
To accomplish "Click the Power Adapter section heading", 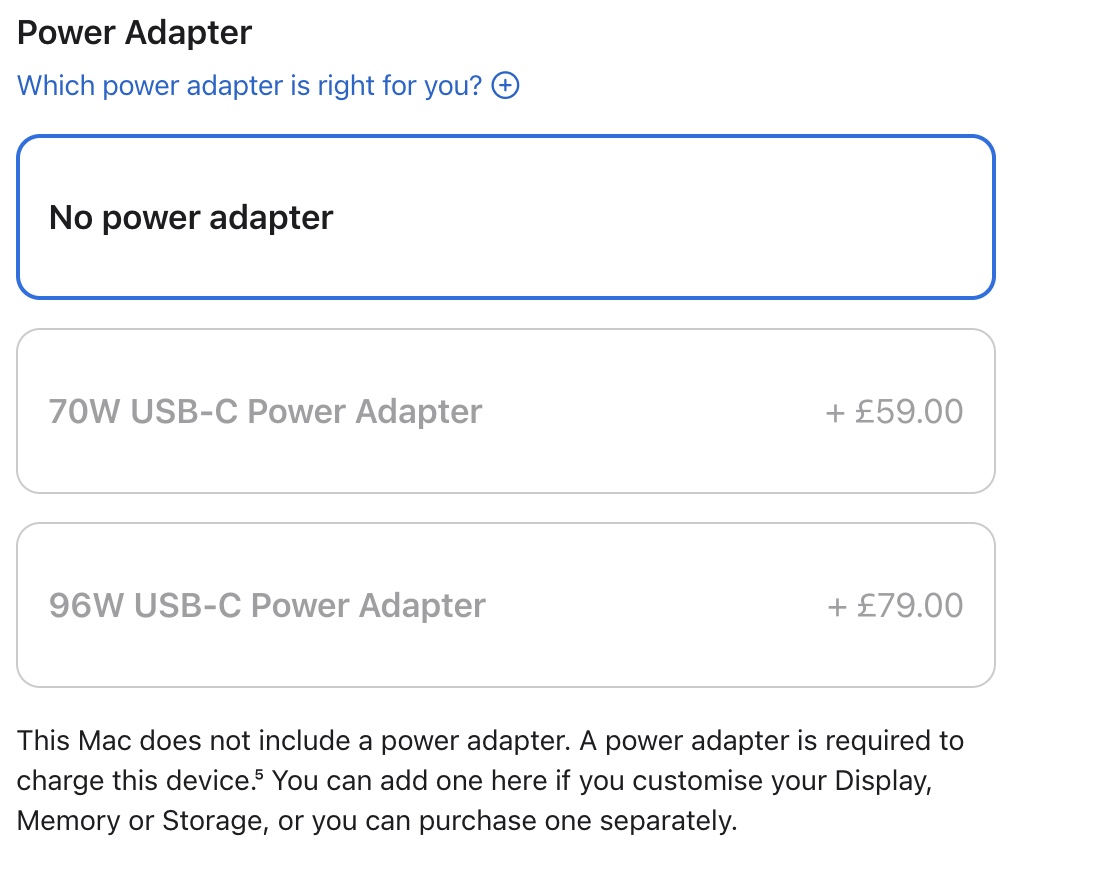I will point(135,33).
